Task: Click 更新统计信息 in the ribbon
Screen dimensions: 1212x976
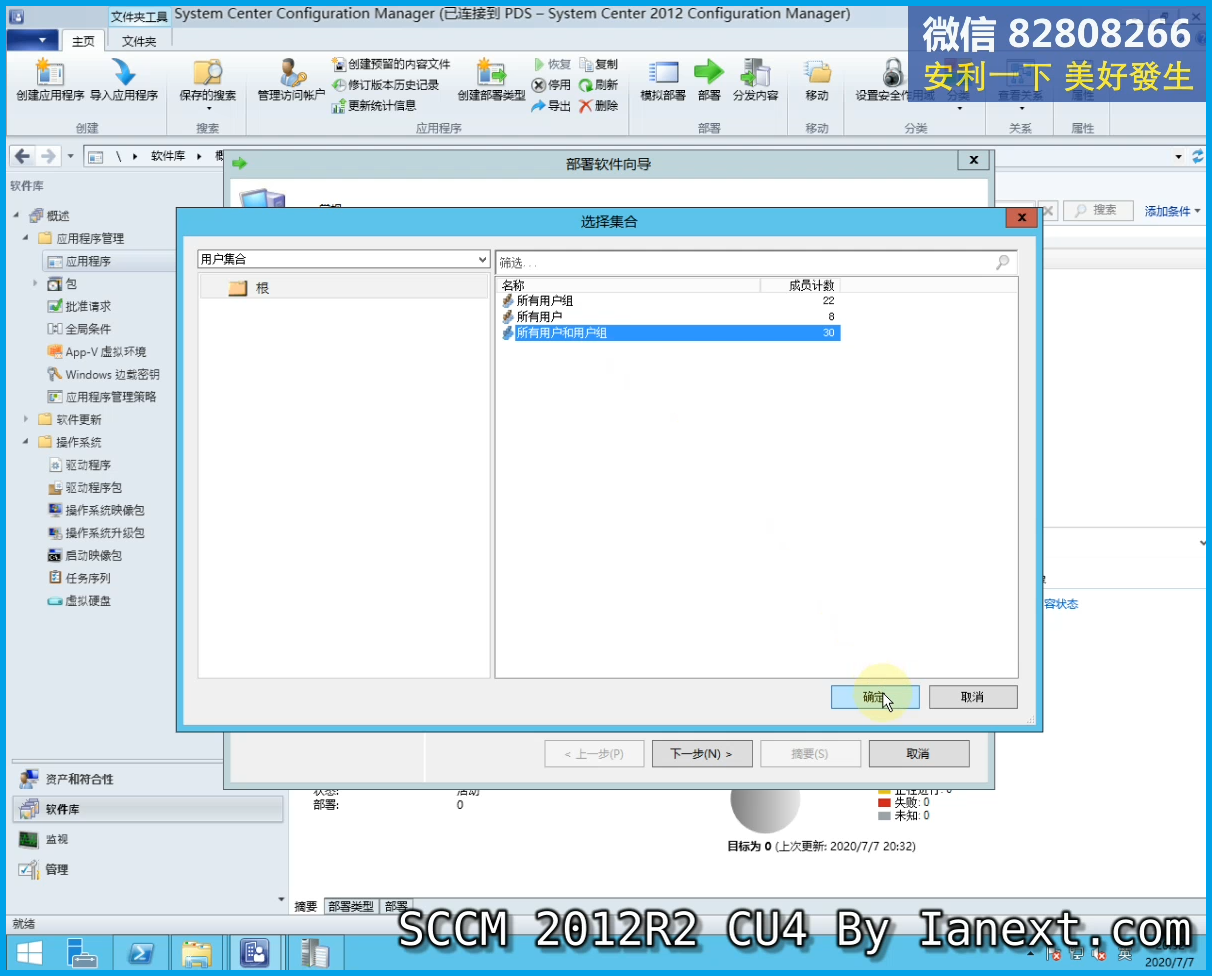Action: point(374,105)
